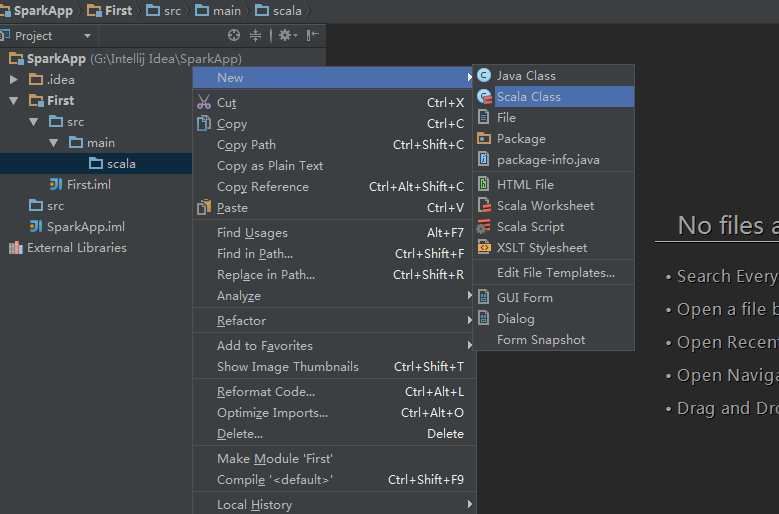Click the SparkApp.iml module file icon

point(36,226)
